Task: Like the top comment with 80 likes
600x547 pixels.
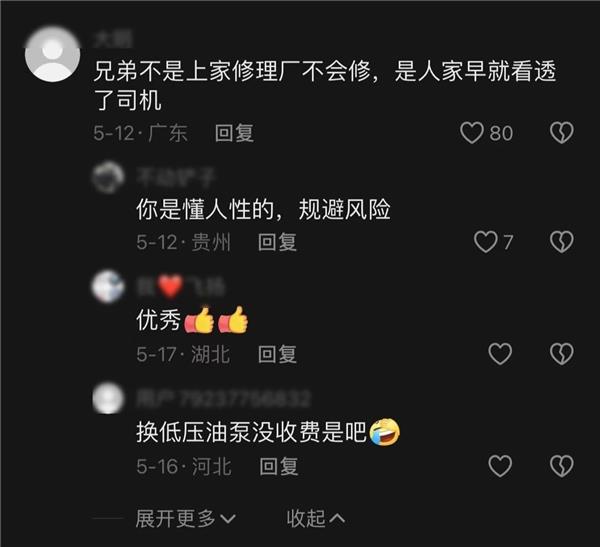Action: point(471,133)
